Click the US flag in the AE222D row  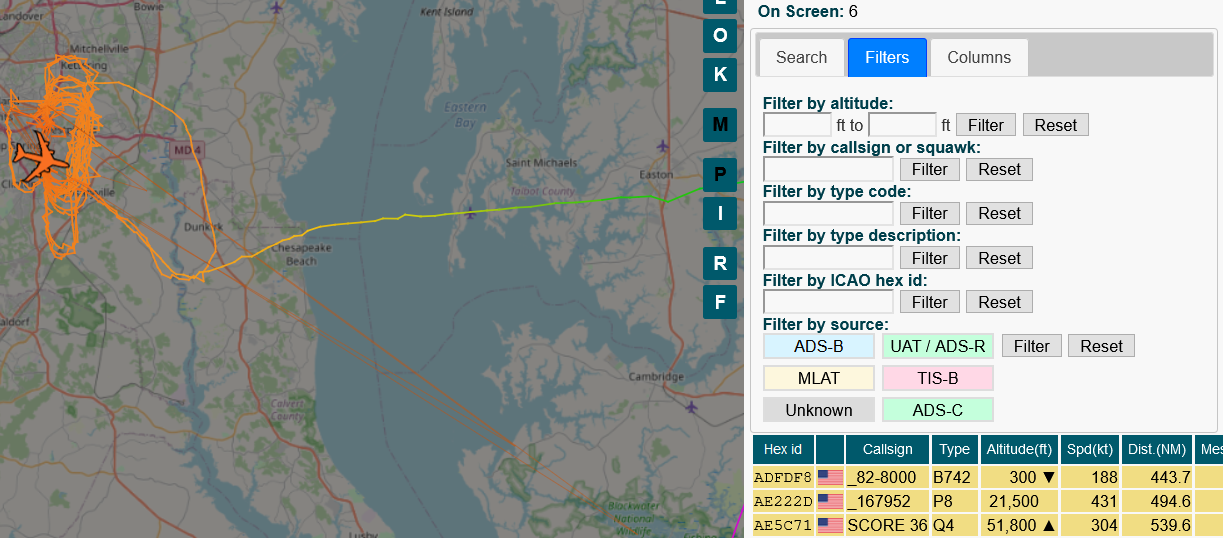coord(830,501)
